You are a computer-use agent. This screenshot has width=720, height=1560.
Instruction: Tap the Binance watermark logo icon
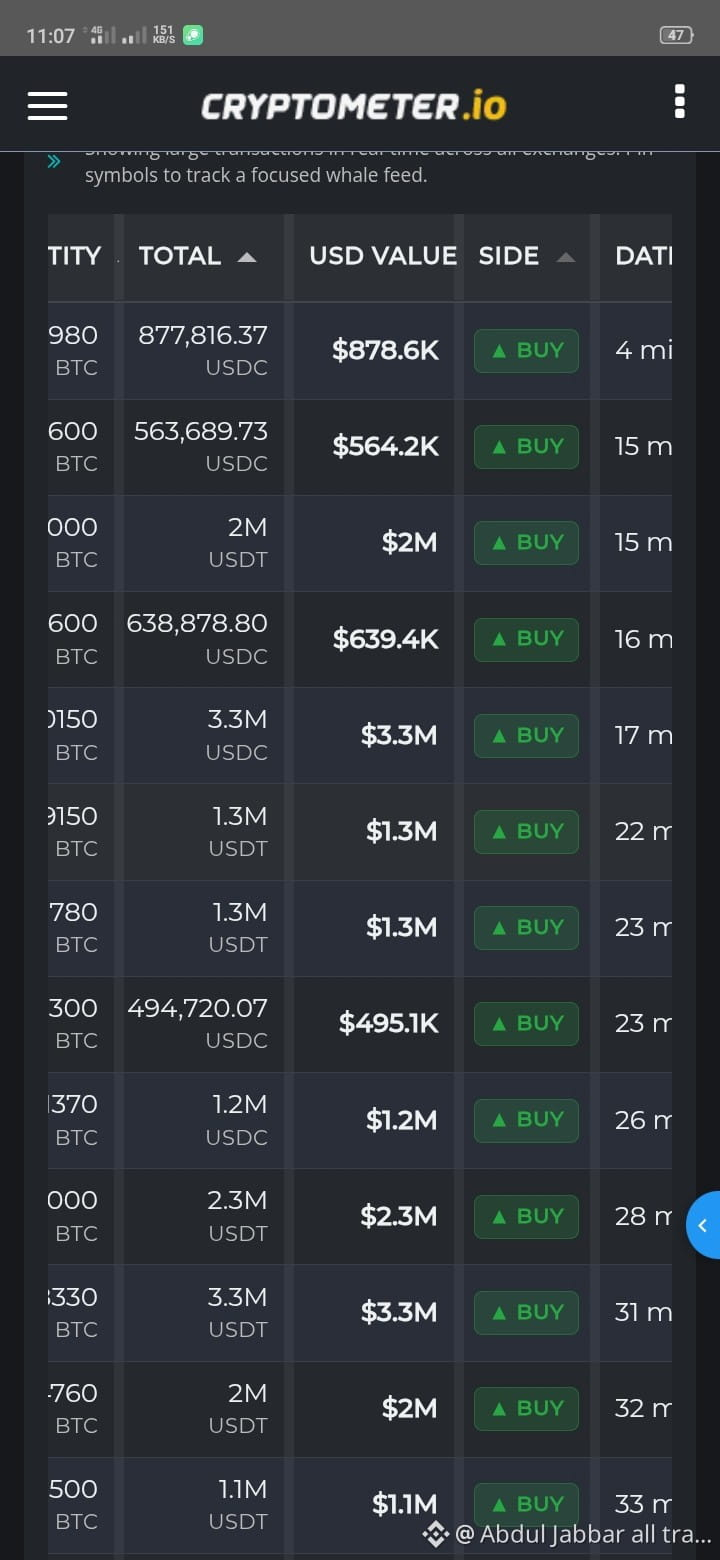[x=435, y=1534]
